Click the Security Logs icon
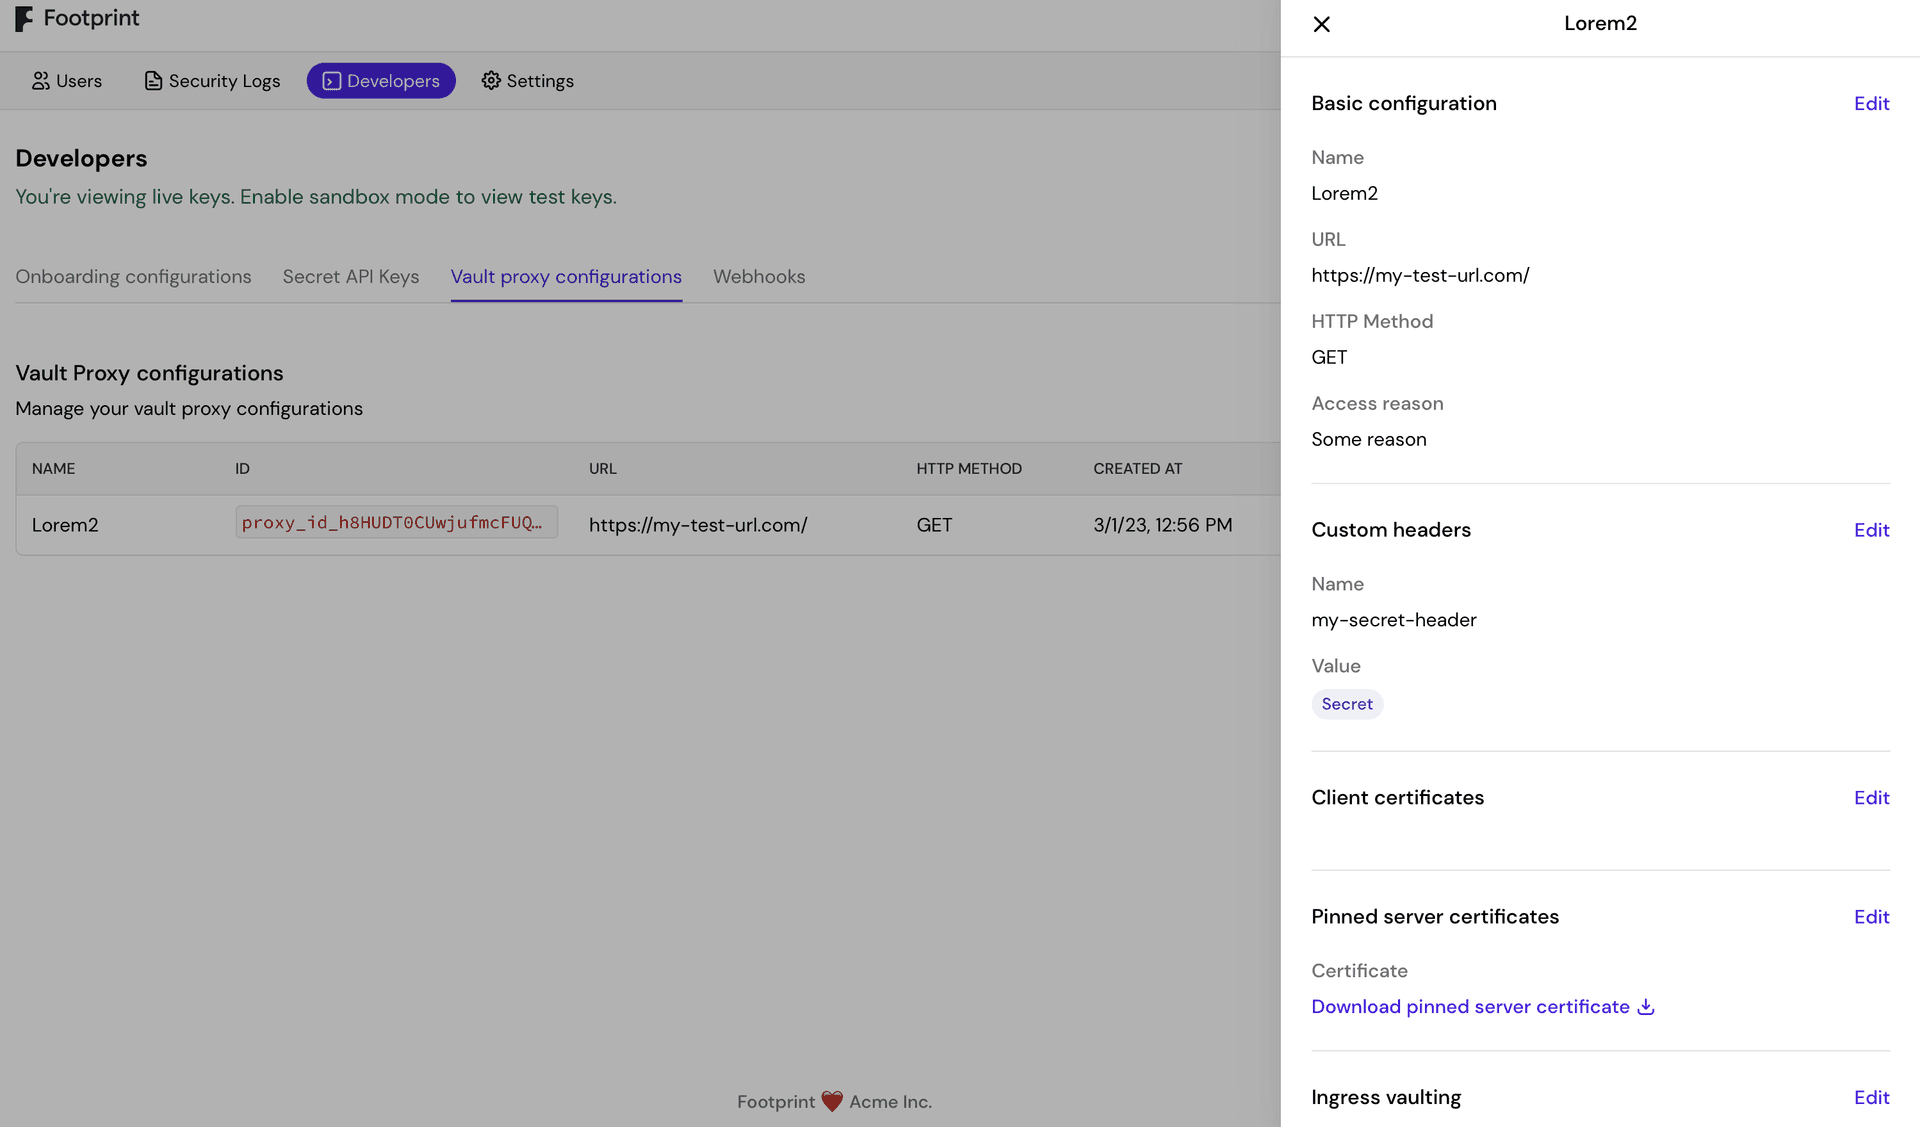 152,79
